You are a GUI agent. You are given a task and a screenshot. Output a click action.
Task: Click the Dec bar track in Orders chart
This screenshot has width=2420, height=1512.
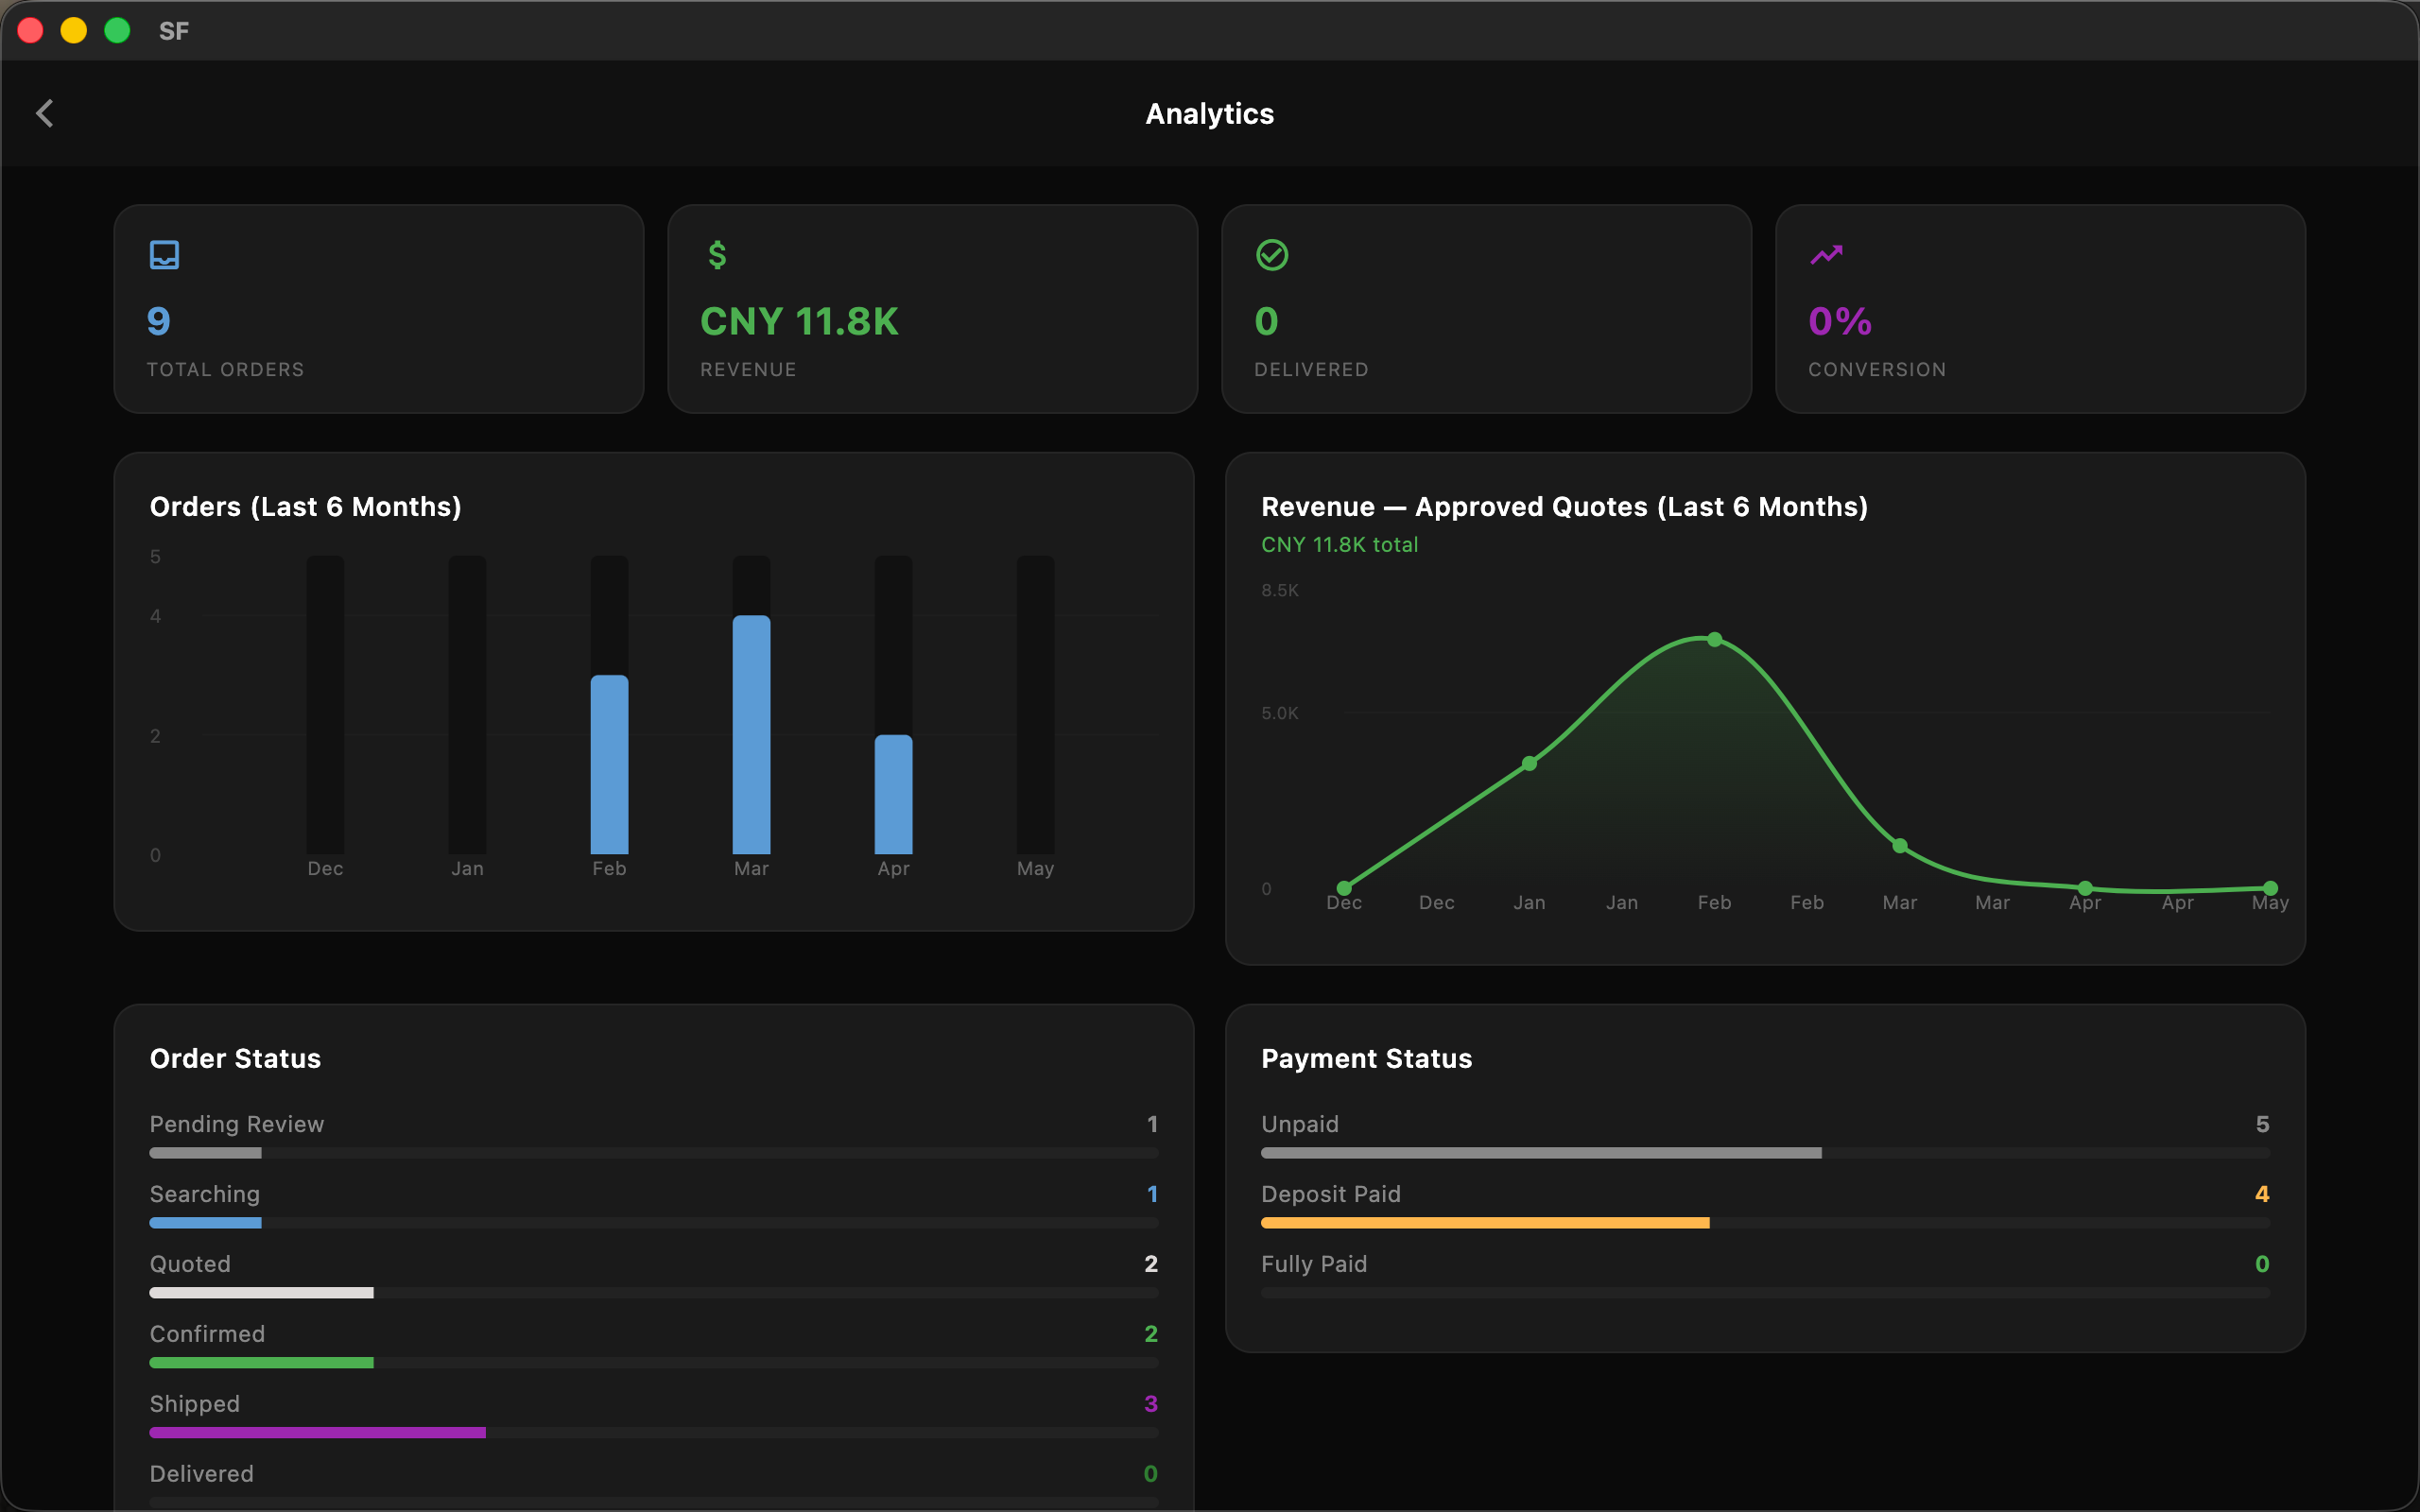coord(325,704)
